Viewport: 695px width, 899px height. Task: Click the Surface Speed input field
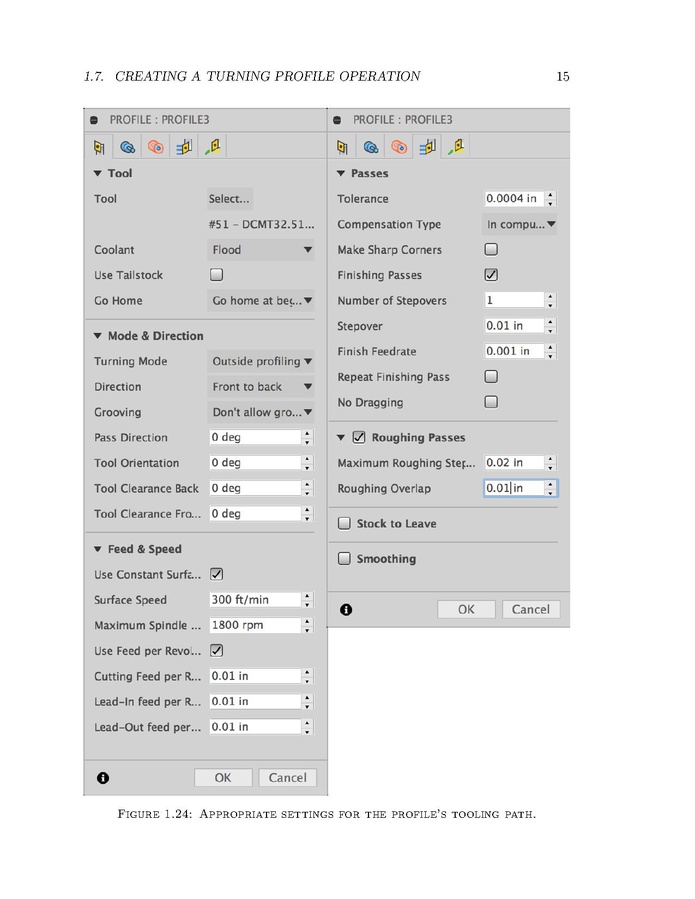coord(254,600)
